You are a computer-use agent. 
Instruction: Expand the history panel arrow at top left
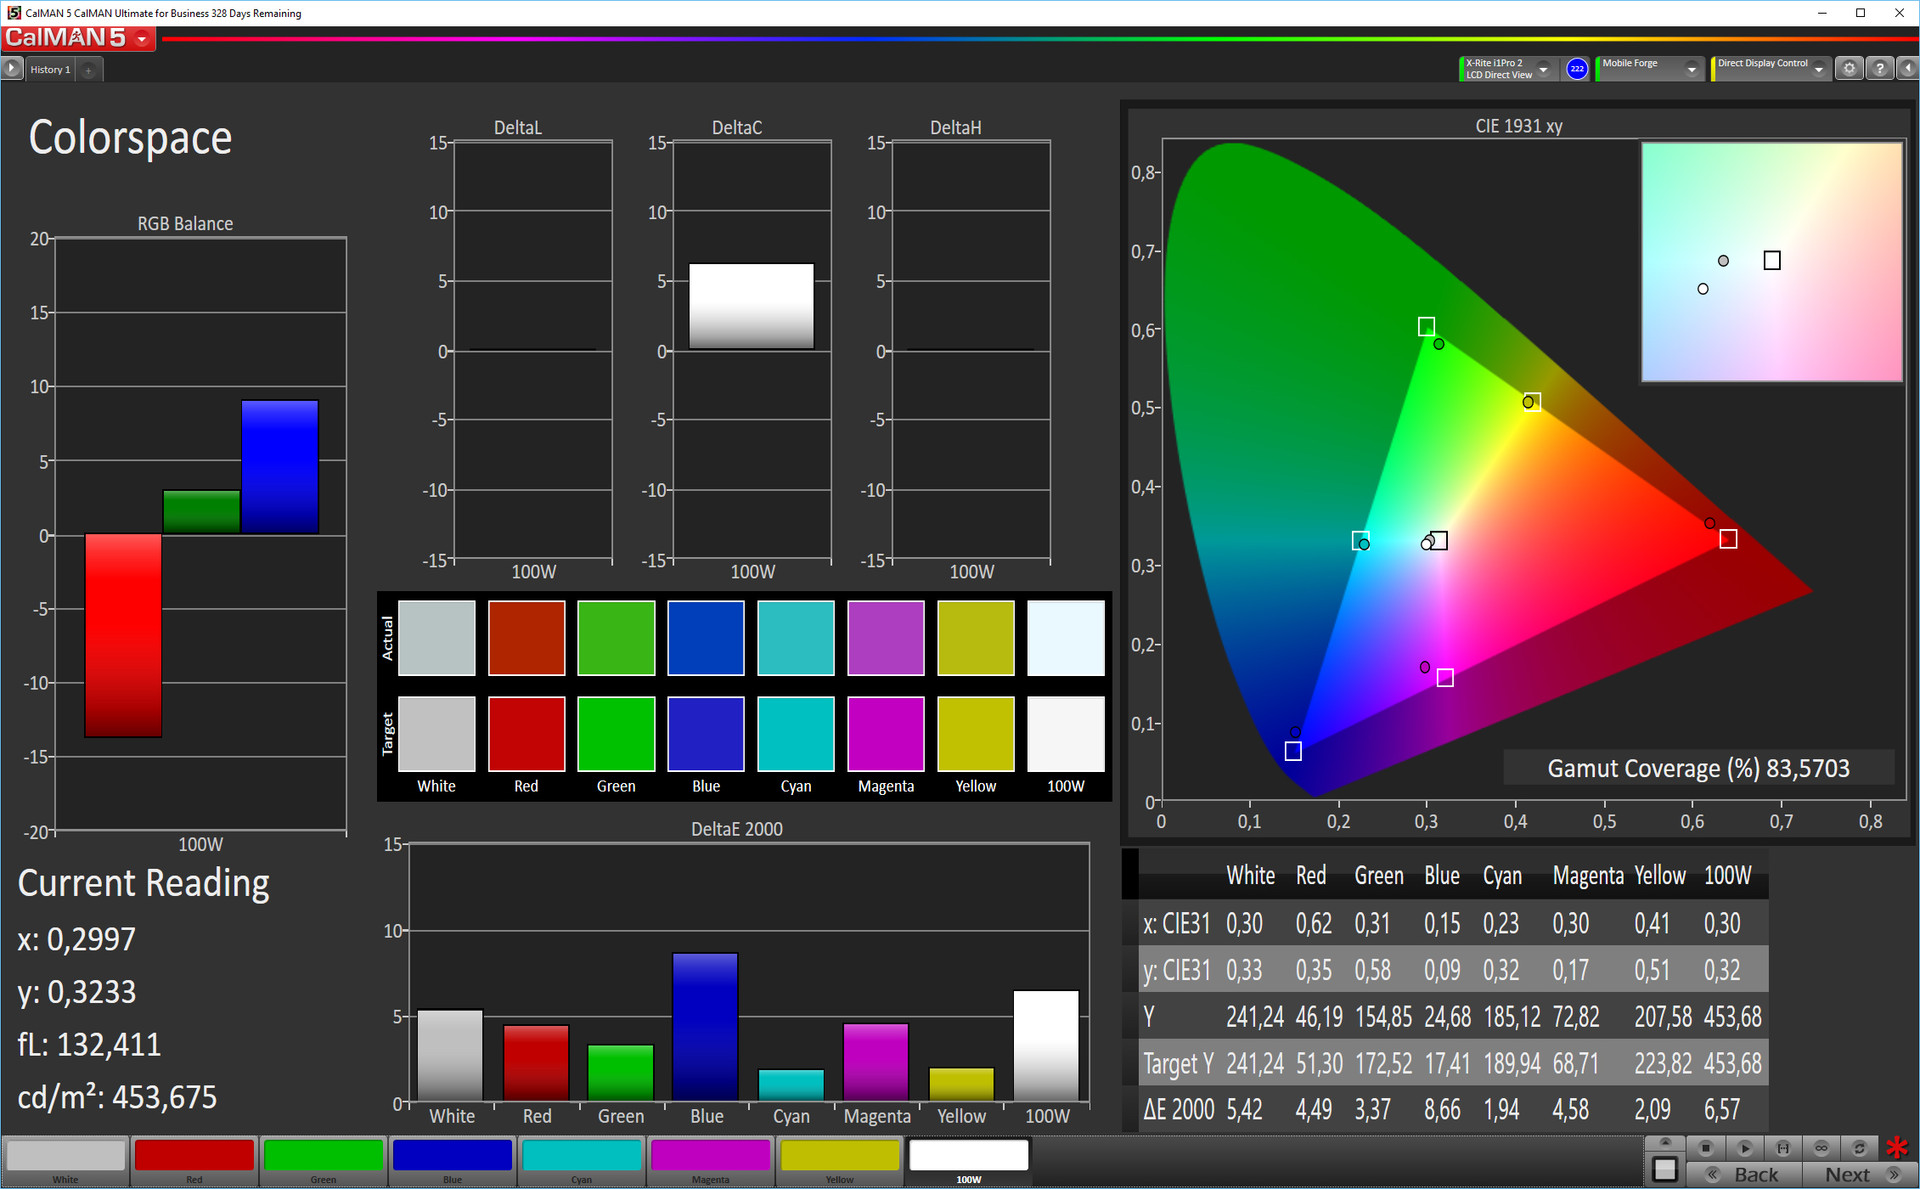[x=12, y=69]
